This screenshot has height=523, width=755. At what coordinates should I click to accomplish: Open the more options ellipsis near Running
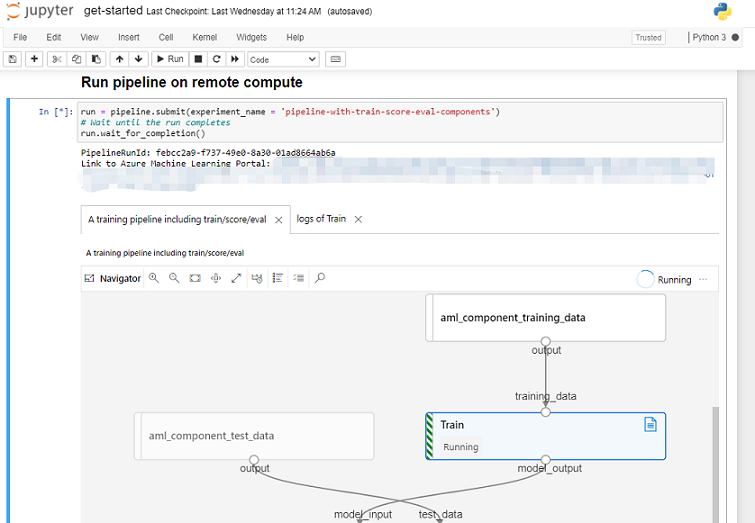pos(703,279)
